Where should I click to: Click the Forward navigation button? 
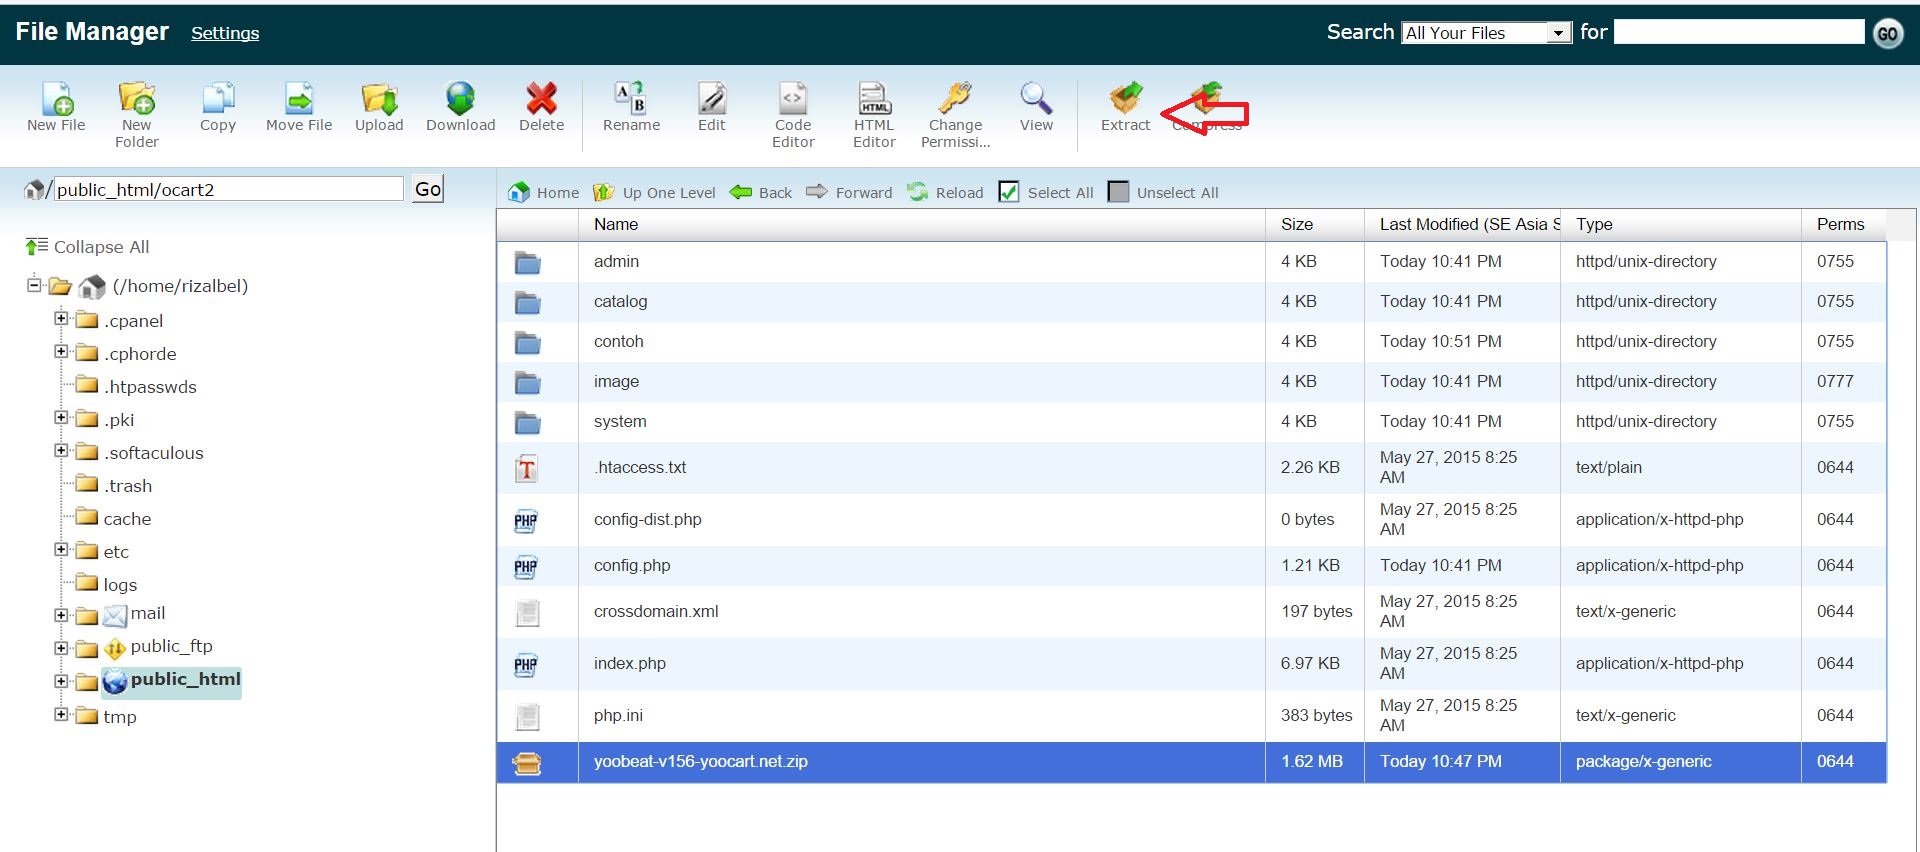click(849, 192)
